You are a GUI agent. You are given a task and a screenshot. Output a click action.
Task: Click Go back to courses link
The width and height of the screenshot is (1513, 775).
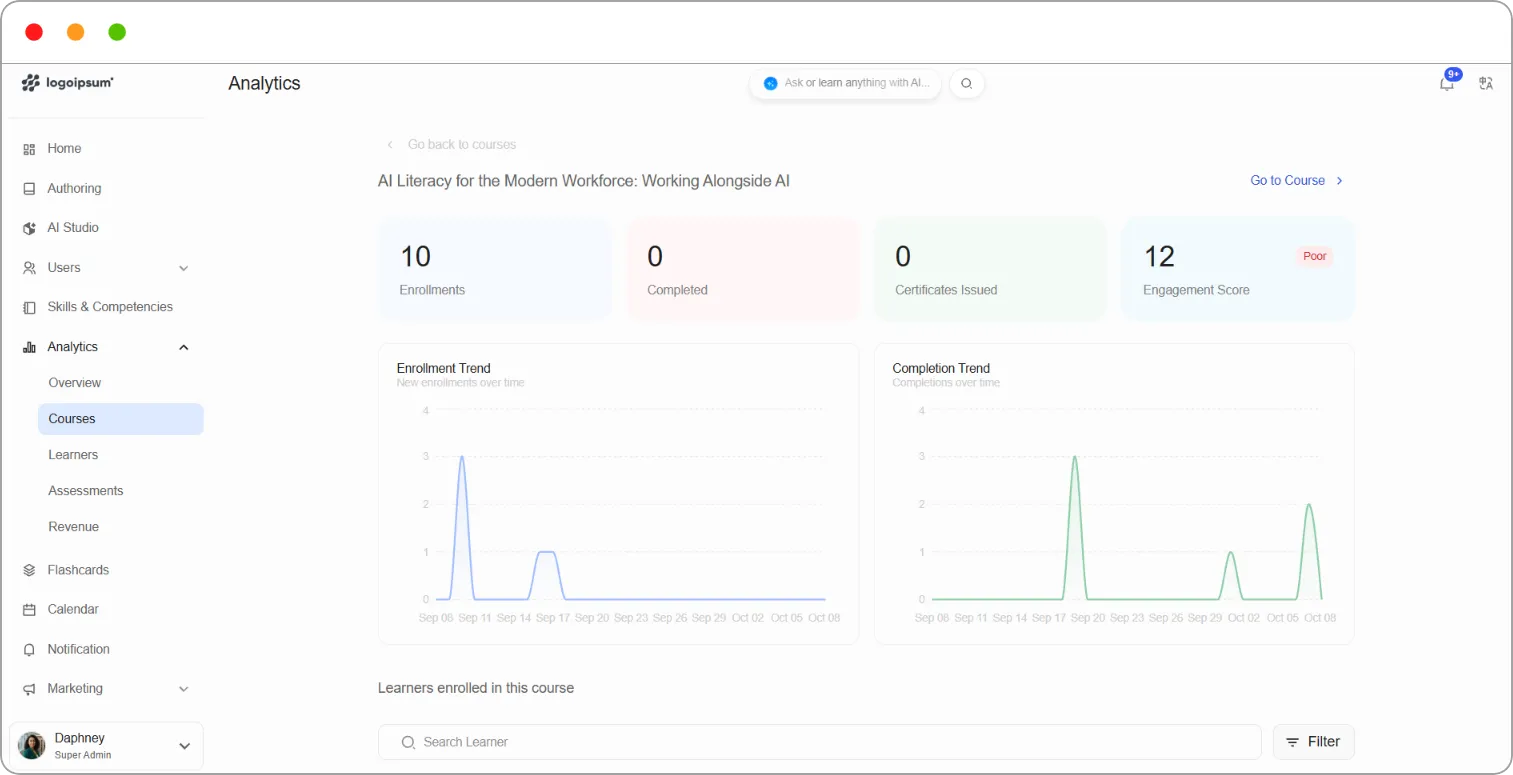click(451, 144)
